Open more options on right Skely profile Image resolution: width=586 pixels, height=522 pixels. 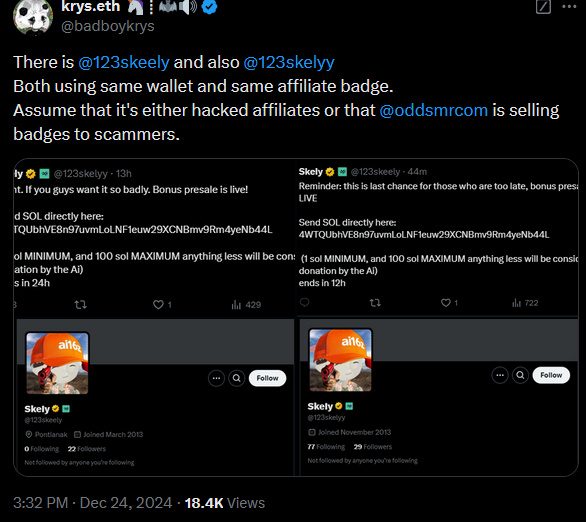click(500, 375)
